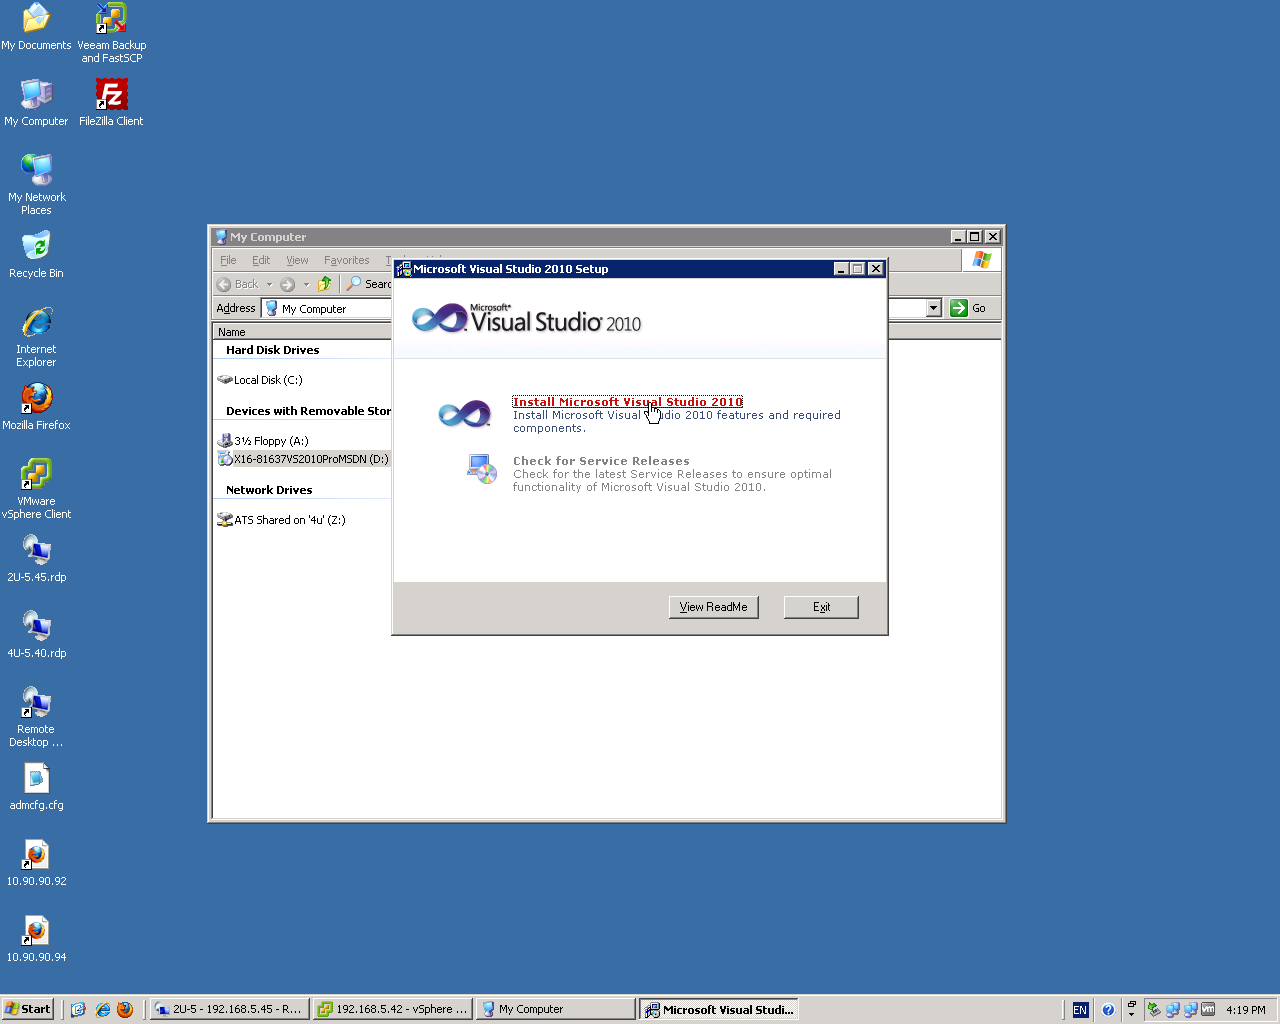
Task: Launch Internet Explorer from the Quick Launch bar
Action: pyautogui.click(x=102, y=1009)
